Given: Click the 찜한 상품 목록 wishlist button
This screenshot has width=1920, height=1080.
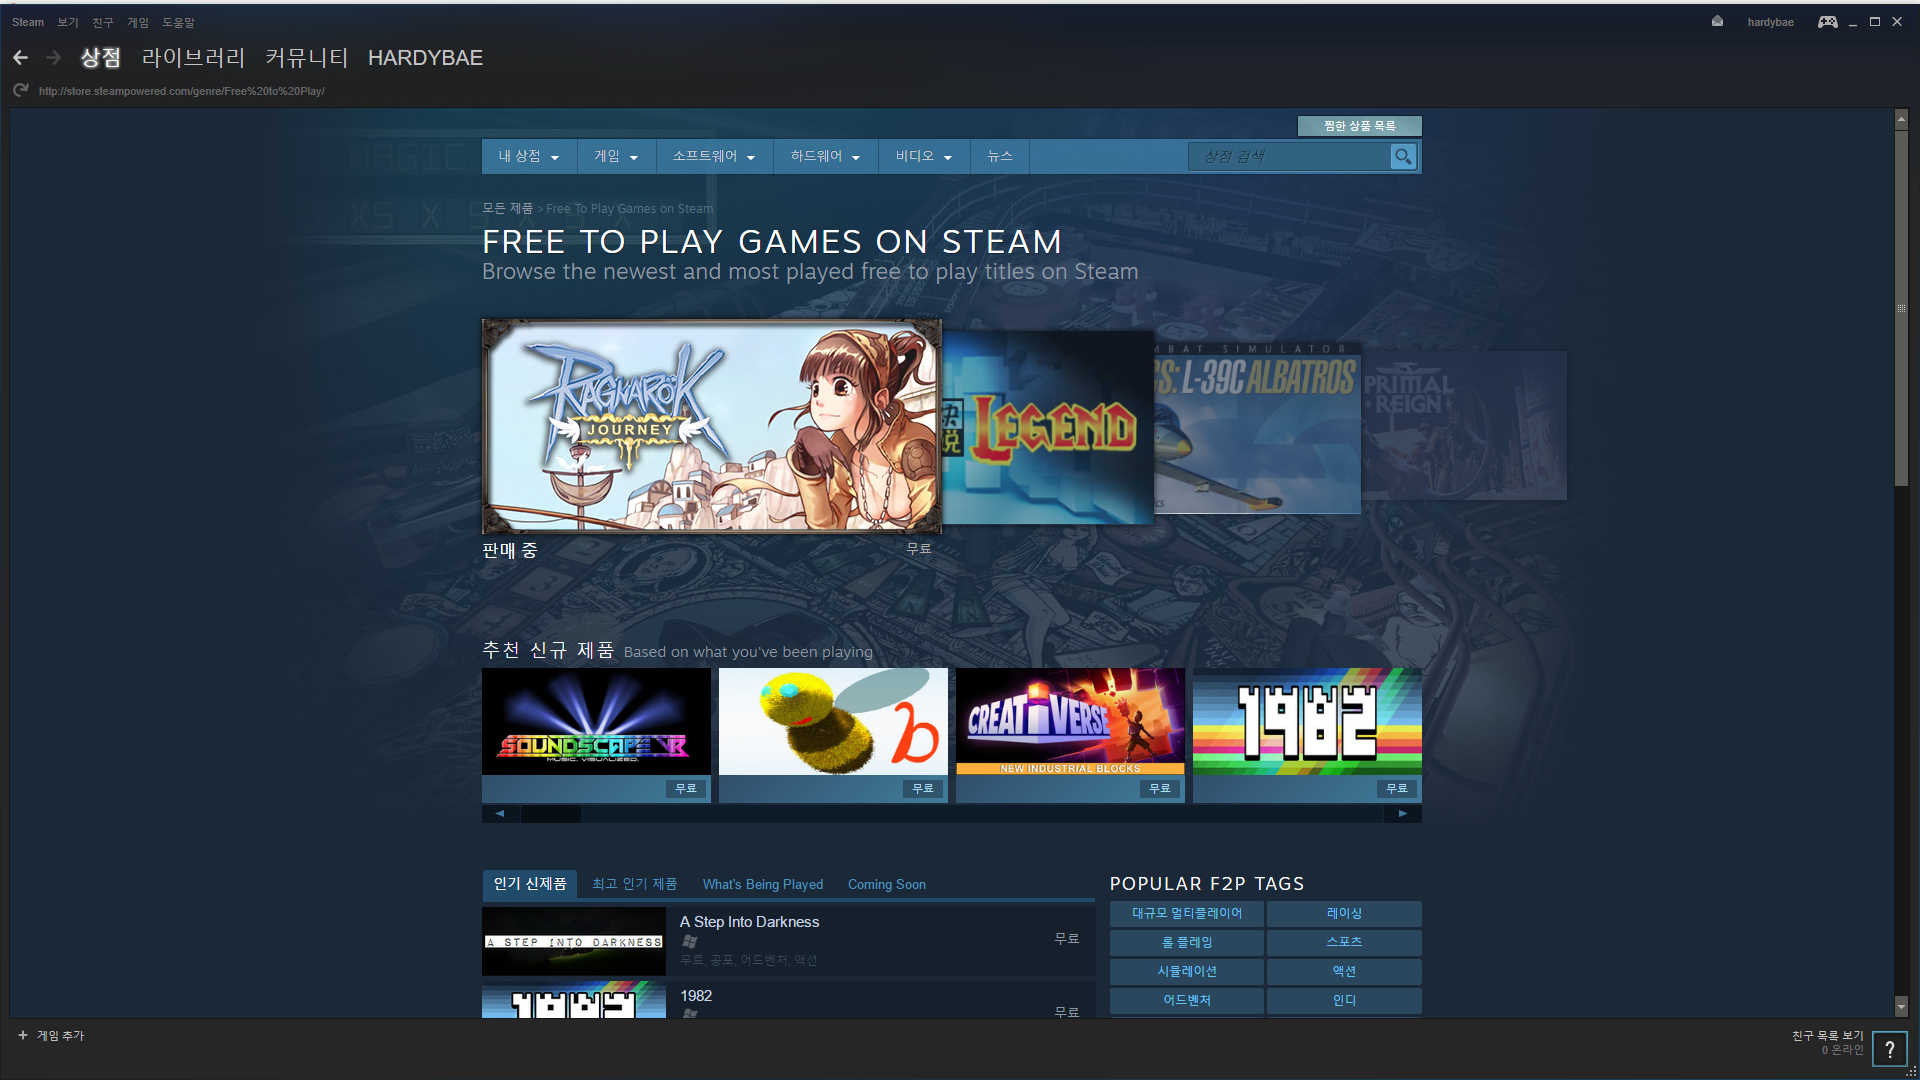Looking at the screenshot, I should tap(1359, 126).
